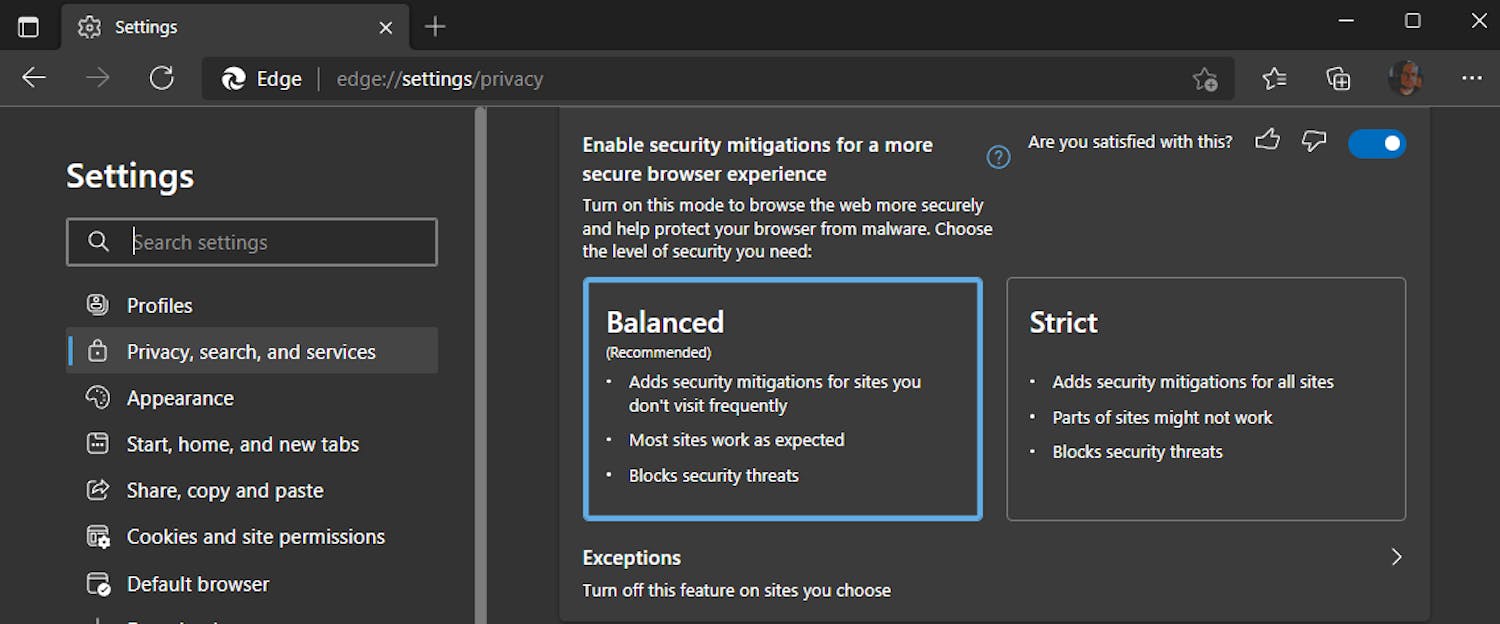This screenshot has height=624, width=1500.
Task: Disable security mitigations toggle
Action: click(1377, 143)
